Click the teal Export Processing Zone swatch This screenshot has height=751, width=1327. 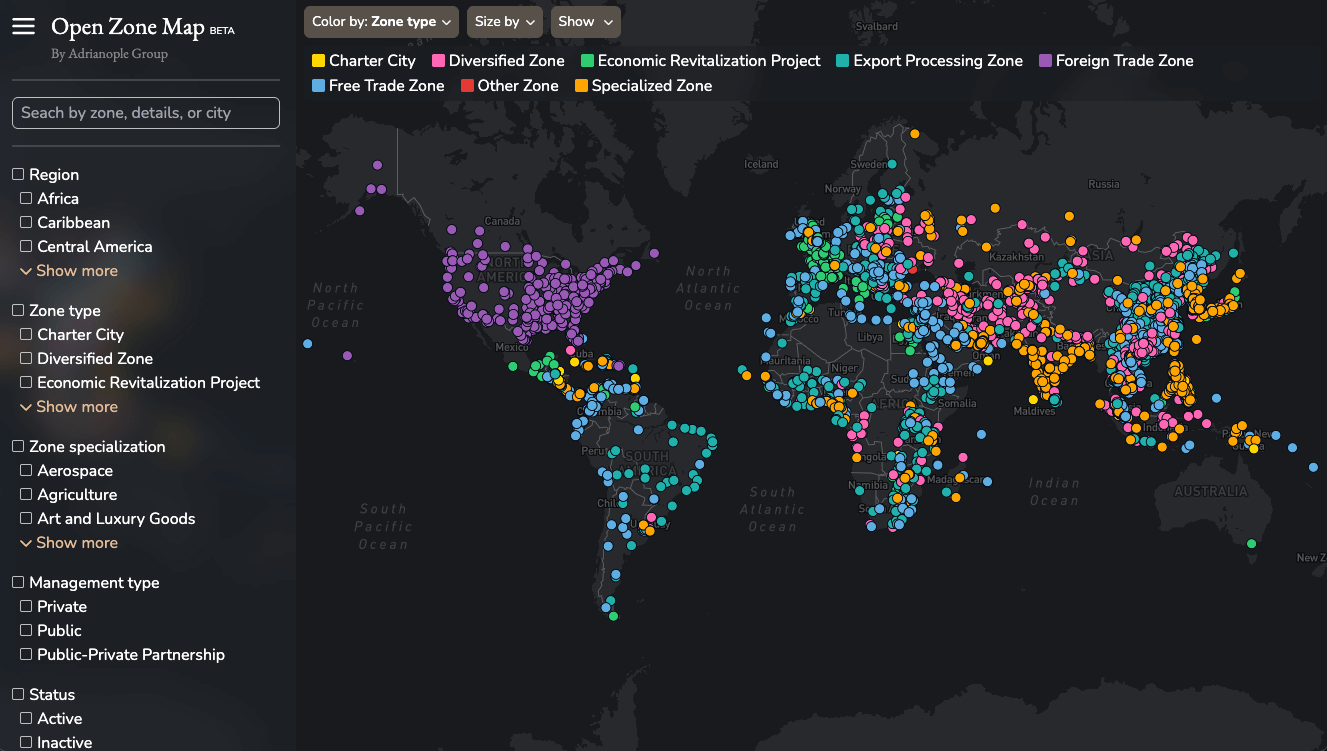[x=842, y=61]
